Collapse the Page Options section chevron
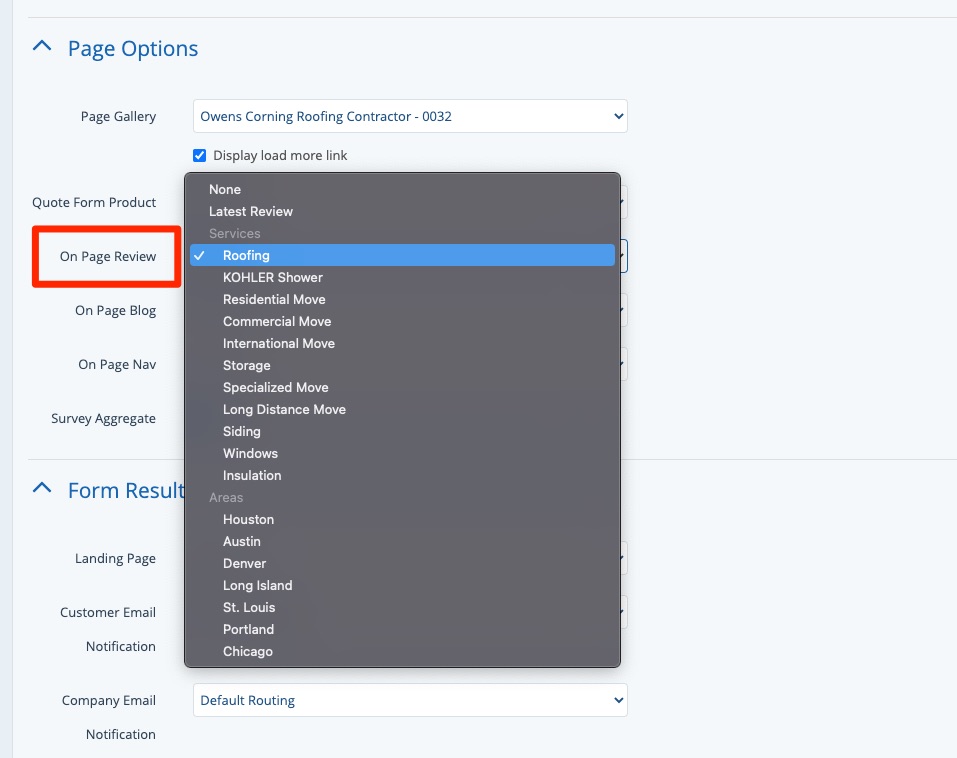 (42, 47)
